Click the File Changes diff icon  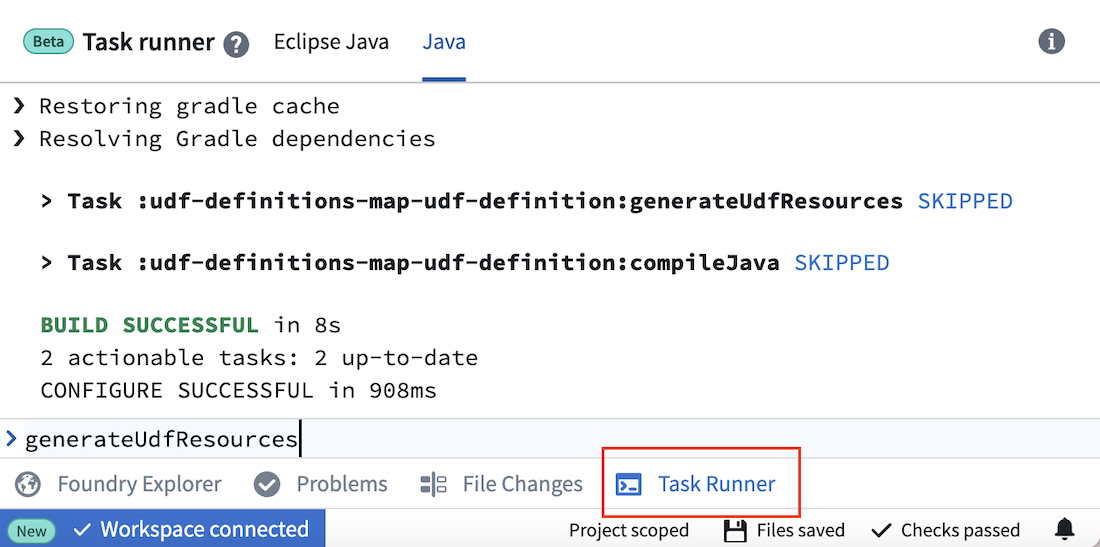(434, 485)
